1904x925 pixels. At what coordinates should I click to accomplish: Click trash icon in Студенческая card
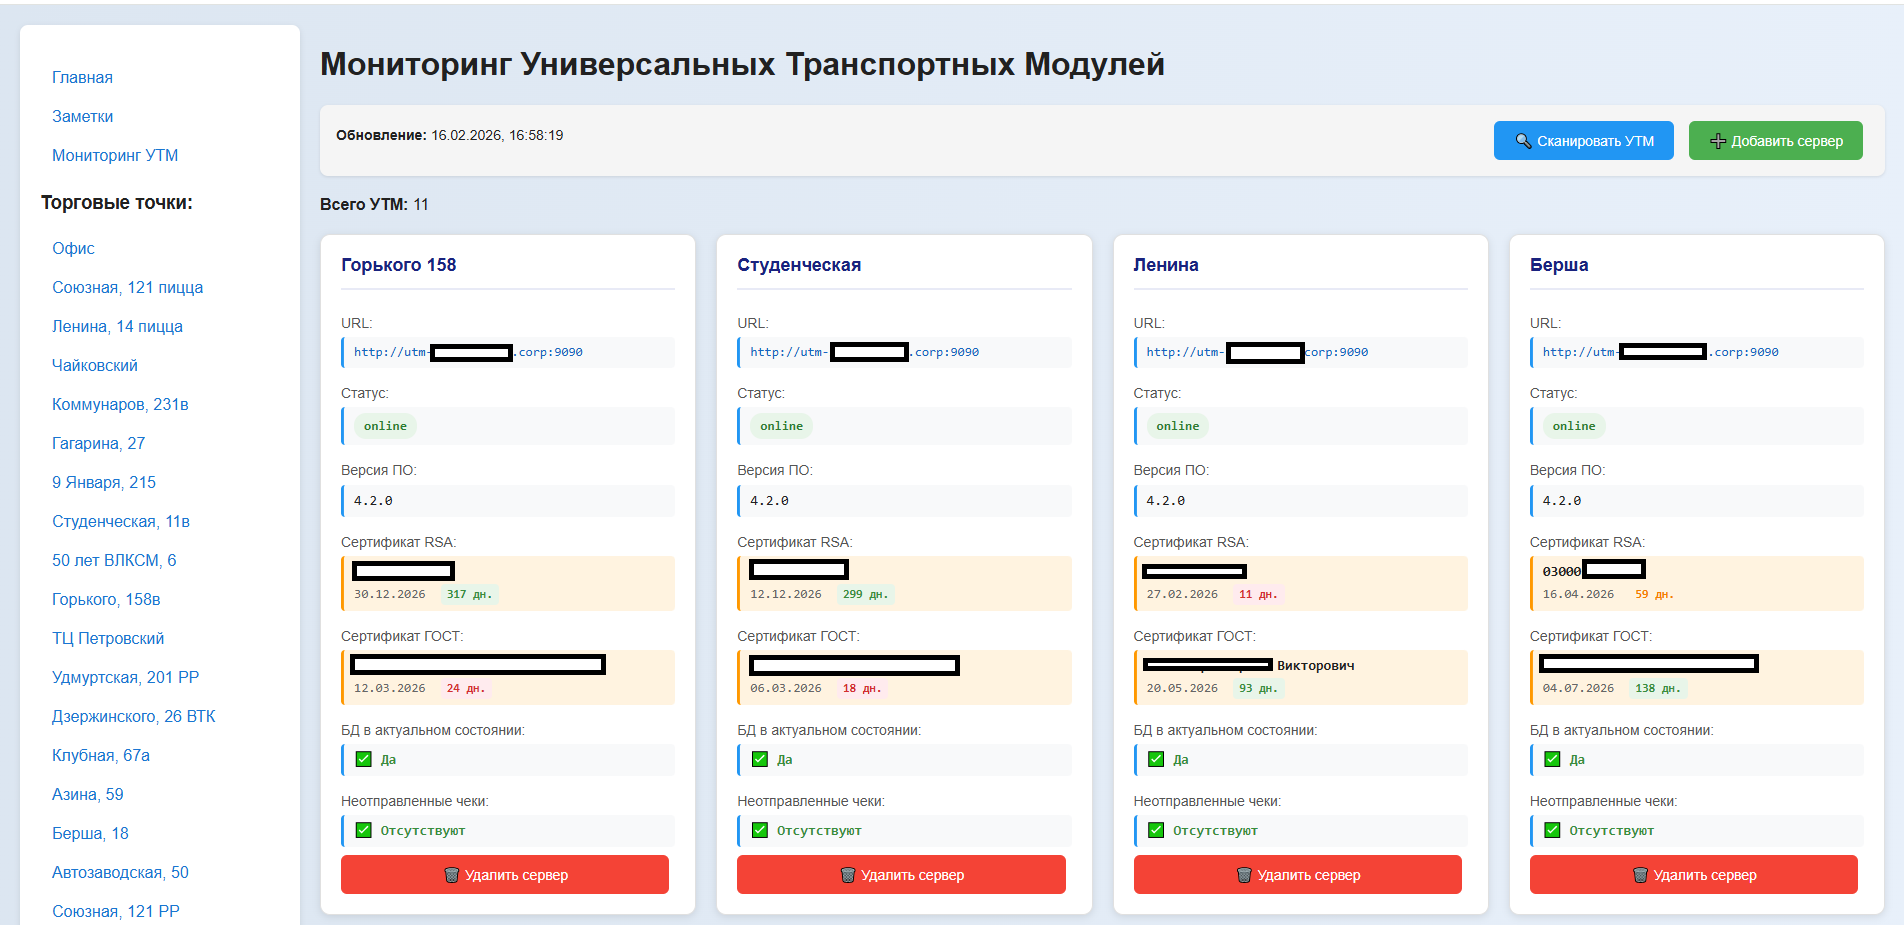click(848, 875)
